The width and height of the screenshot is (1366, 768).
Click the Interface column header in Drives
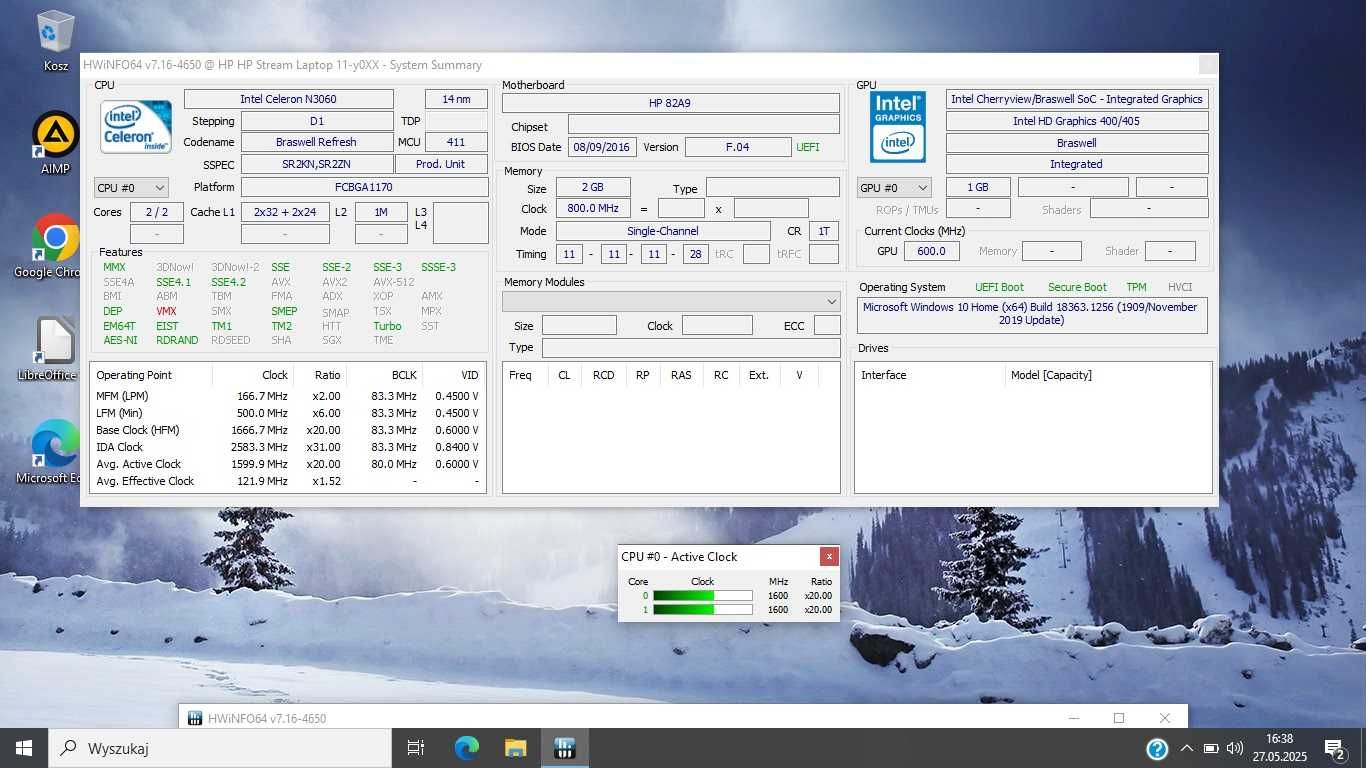point(930,375)
